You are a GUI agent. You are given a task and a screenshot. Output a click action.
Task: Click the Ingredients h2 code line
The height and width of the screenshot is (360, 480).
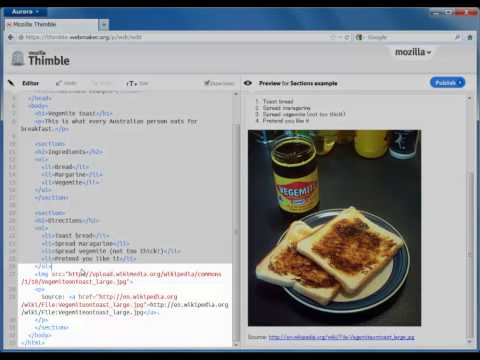(x=69, y=152)
